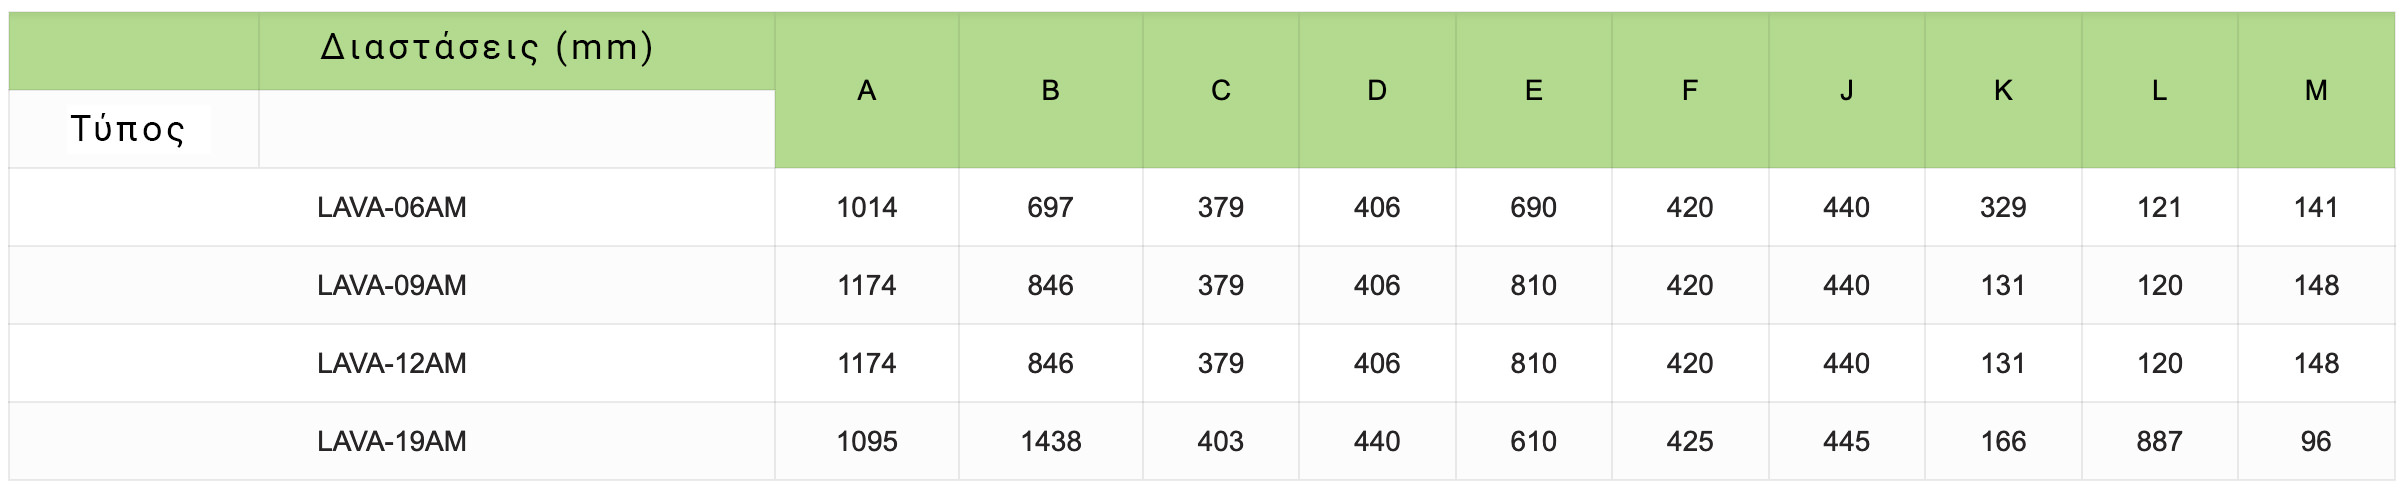This screenshot has height=492, width=2408.
Task: Select the cell containing 96
Action: [x=2315, y=442]
